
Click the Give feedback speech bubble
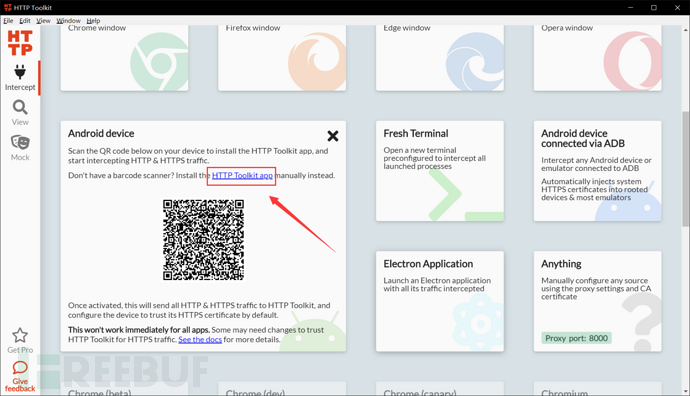(20, 367)
